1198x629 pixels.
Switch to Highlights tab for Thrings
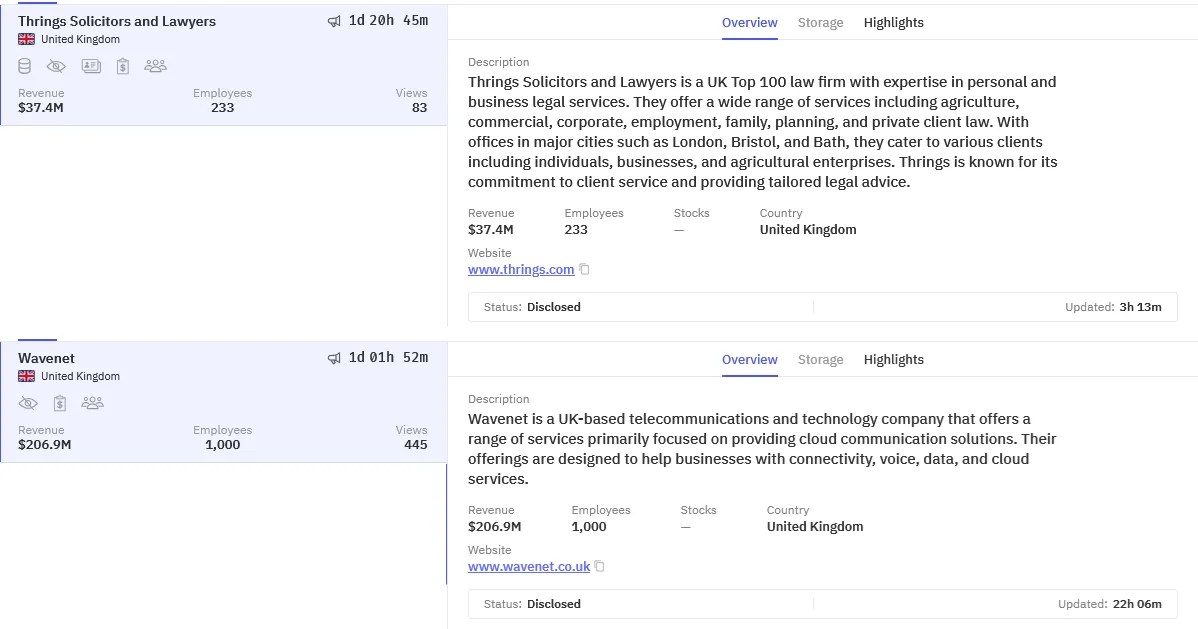tap(893, 22)
